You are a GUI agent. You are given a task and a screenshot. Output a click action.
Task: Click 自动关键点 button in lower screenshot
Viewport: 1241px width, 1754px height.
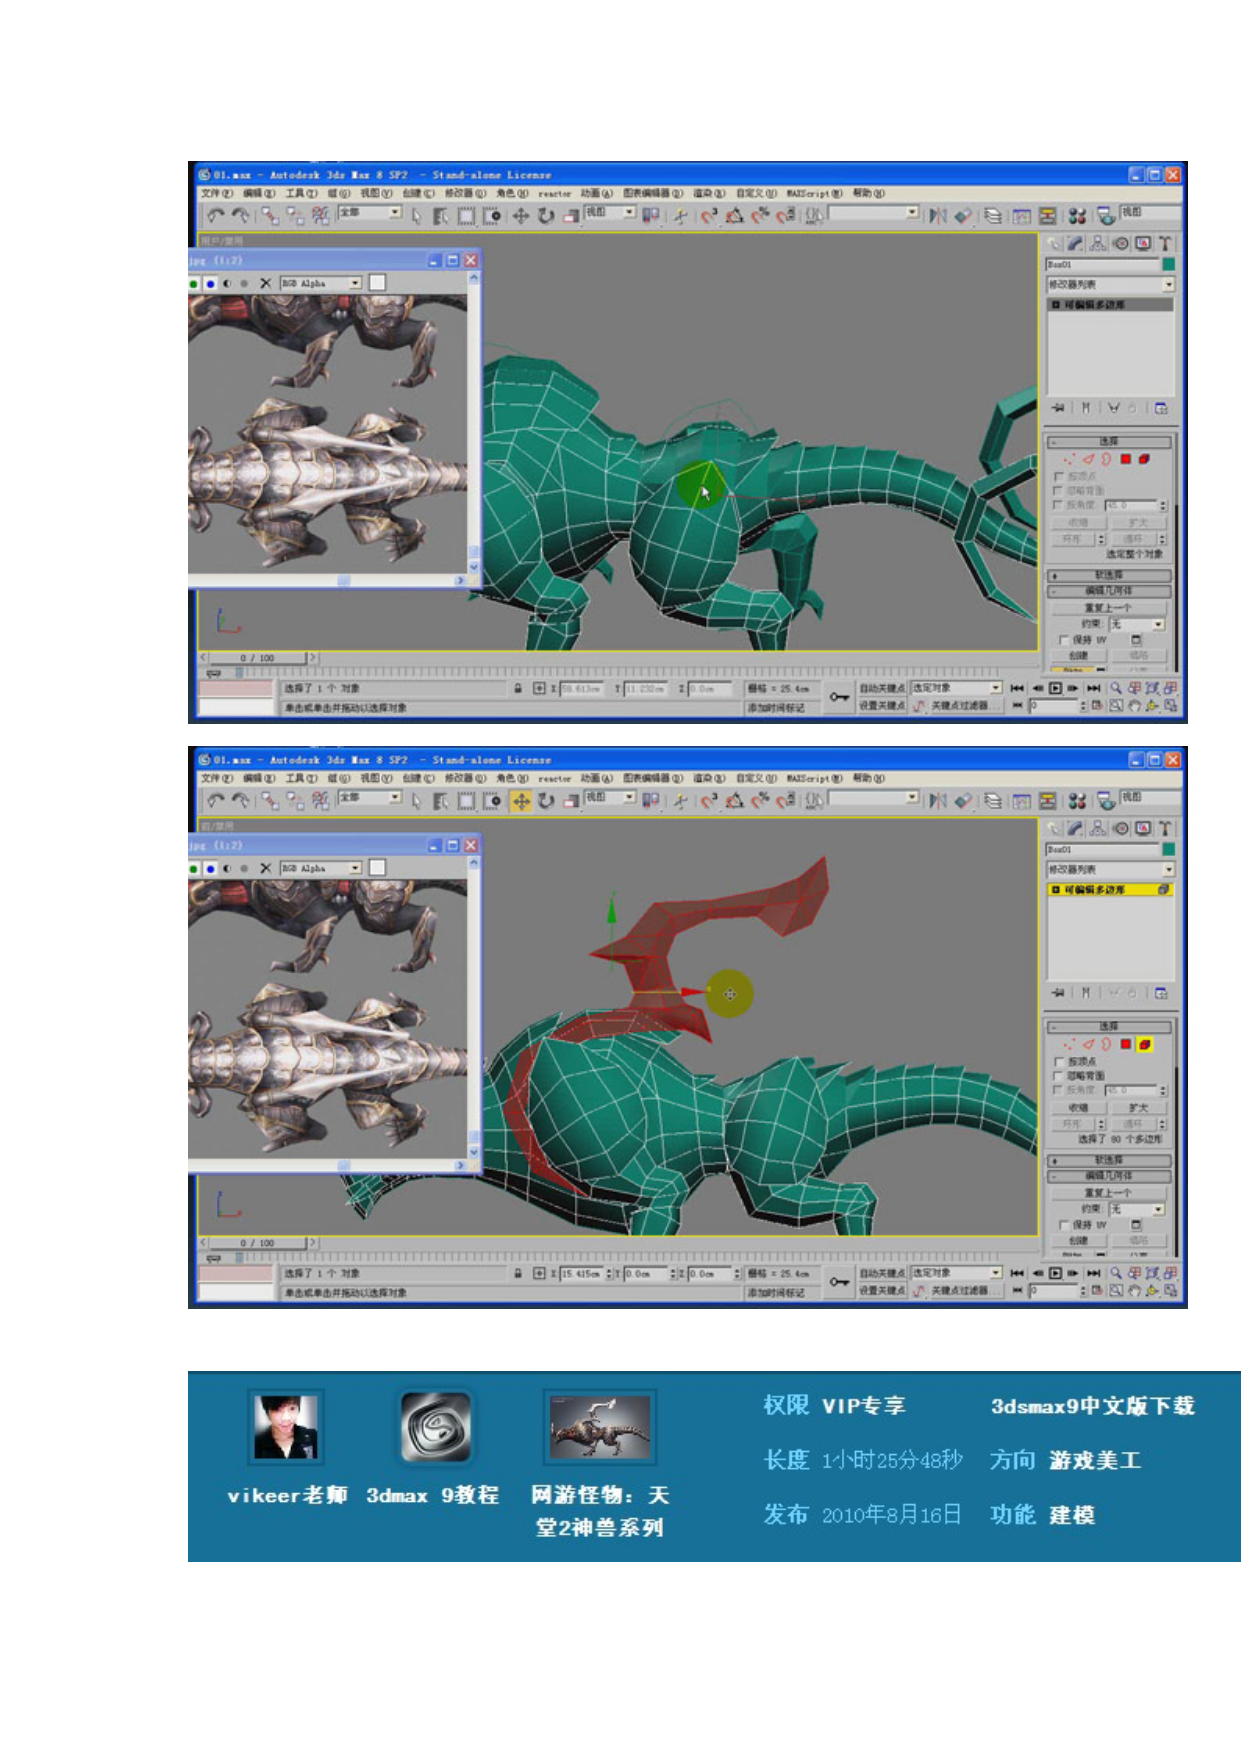click(x=882, y=1273)
